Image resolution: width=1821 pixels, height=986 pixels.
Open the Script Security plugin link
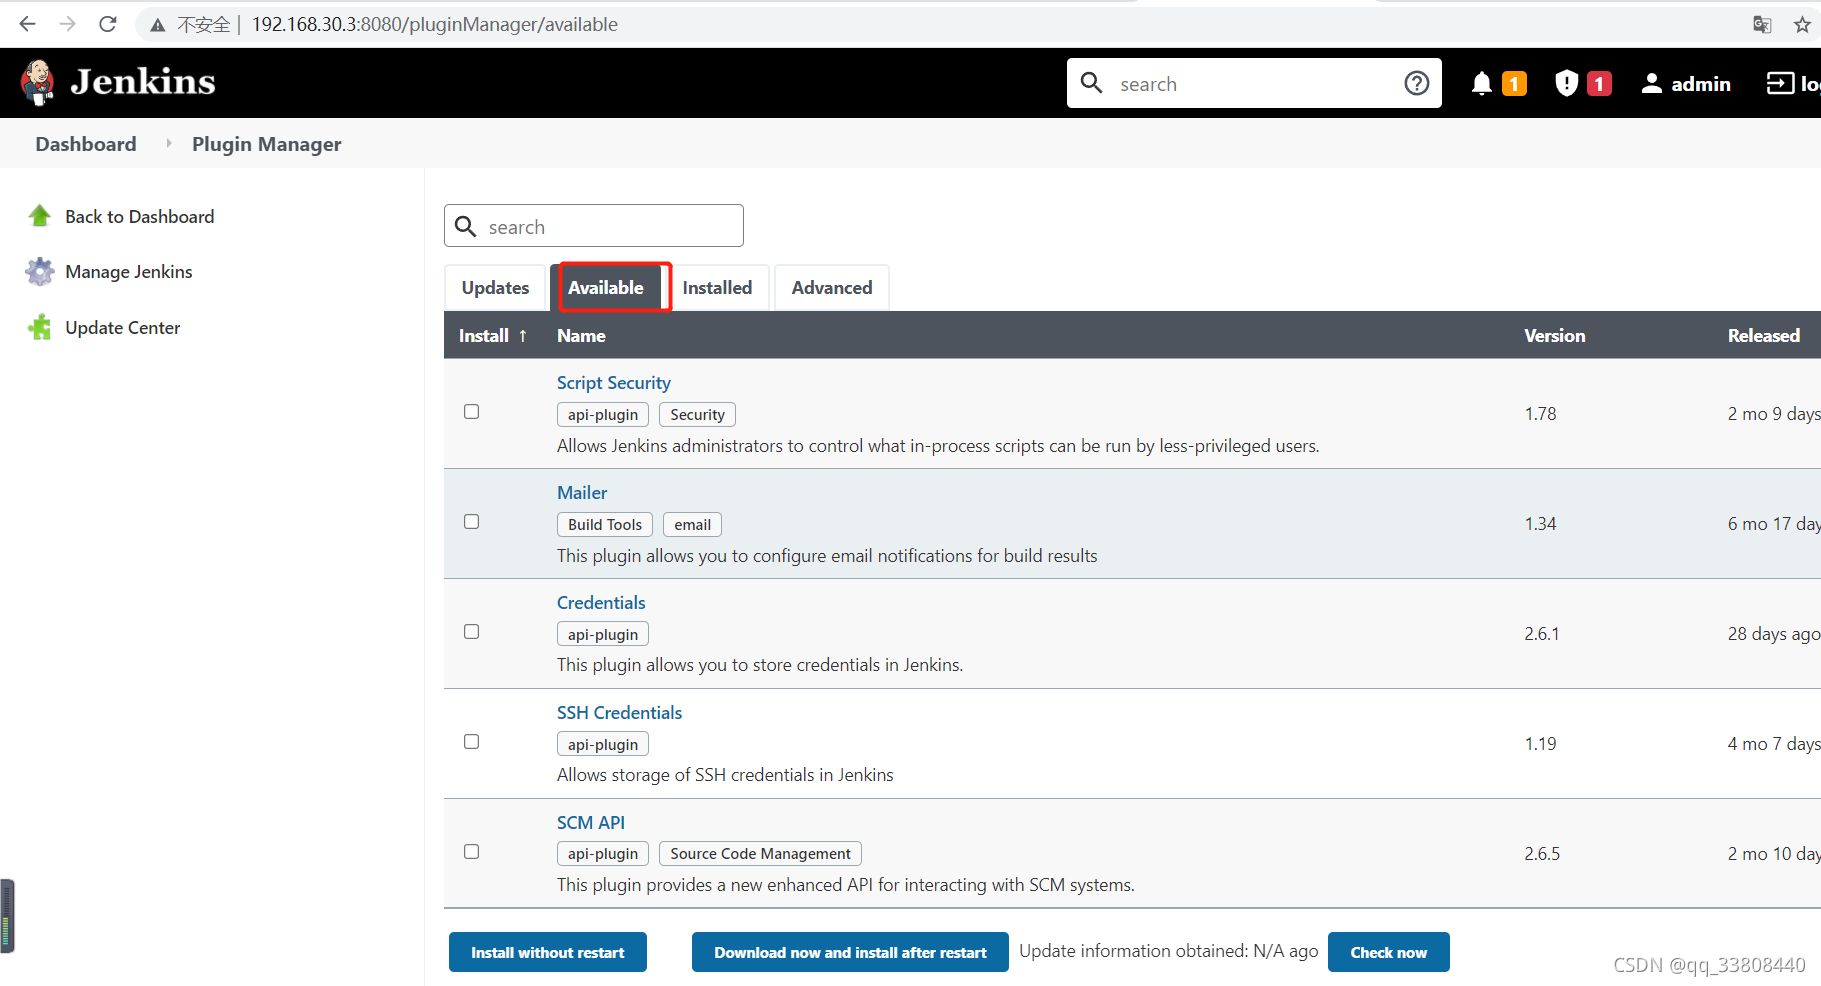(614, 383)
